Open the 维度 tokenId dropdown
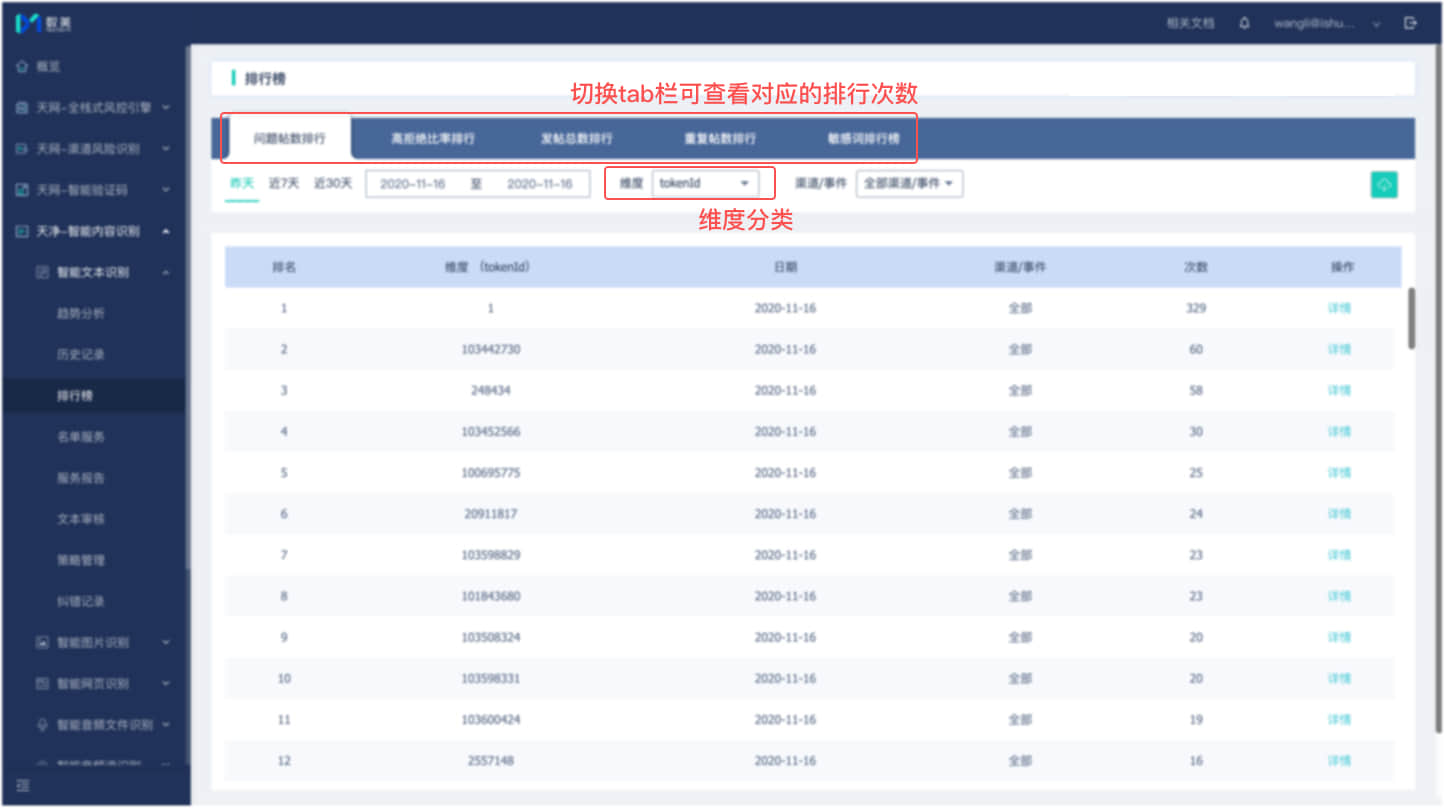The height and width of the screenshot is (808, 1444). (x=705, y=184)
